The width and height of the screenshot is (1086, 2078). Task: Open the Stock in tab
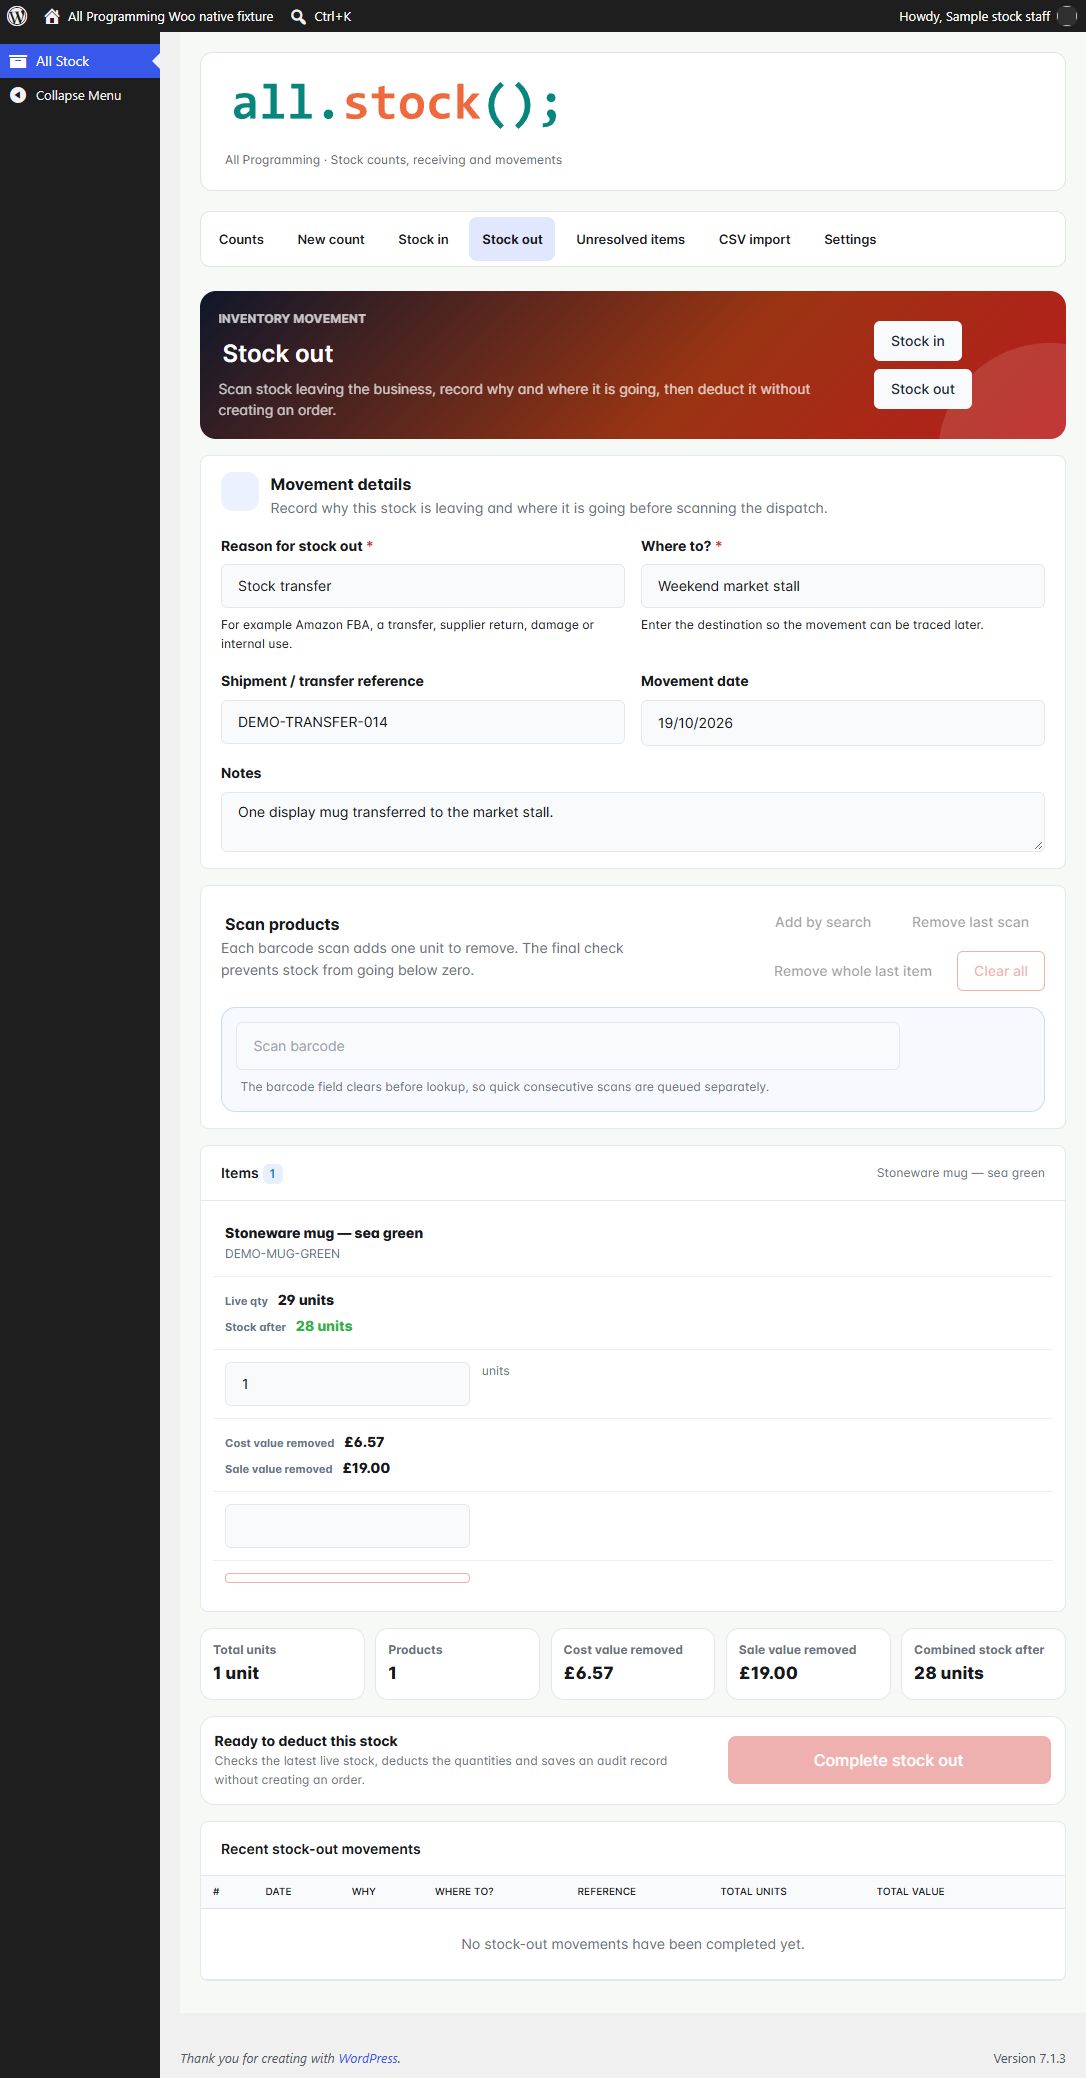tap(423, 239)
